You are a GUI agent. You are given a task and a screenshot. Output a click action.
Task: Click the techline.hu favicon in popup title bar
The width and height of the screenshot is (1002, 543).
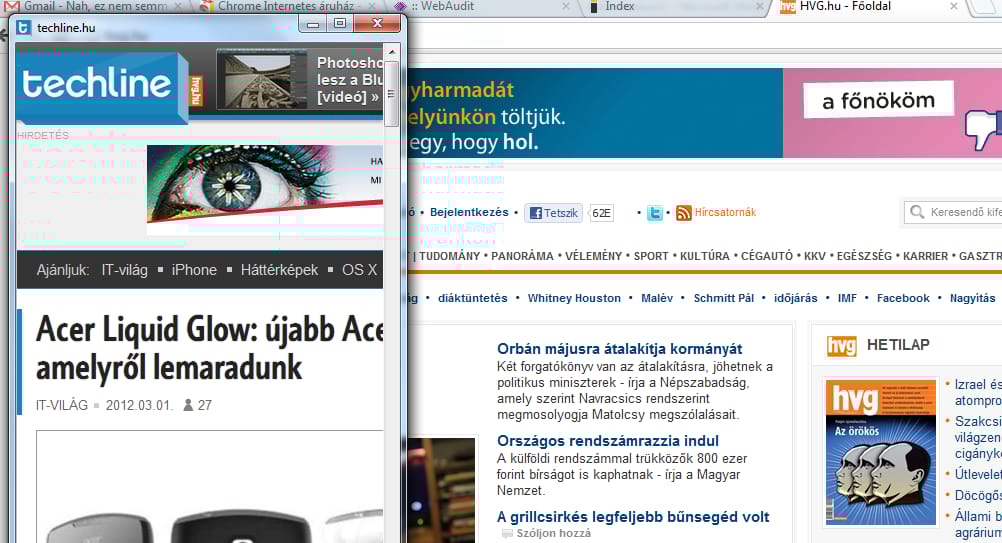pyautogui.click(x=24, y=27)
